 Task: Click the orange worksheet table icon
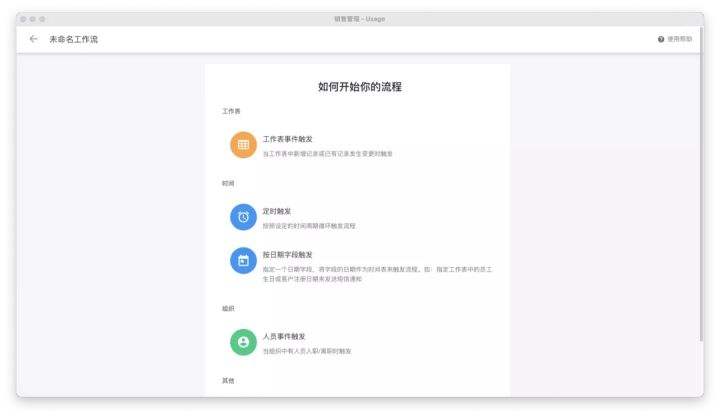(243, 145)
